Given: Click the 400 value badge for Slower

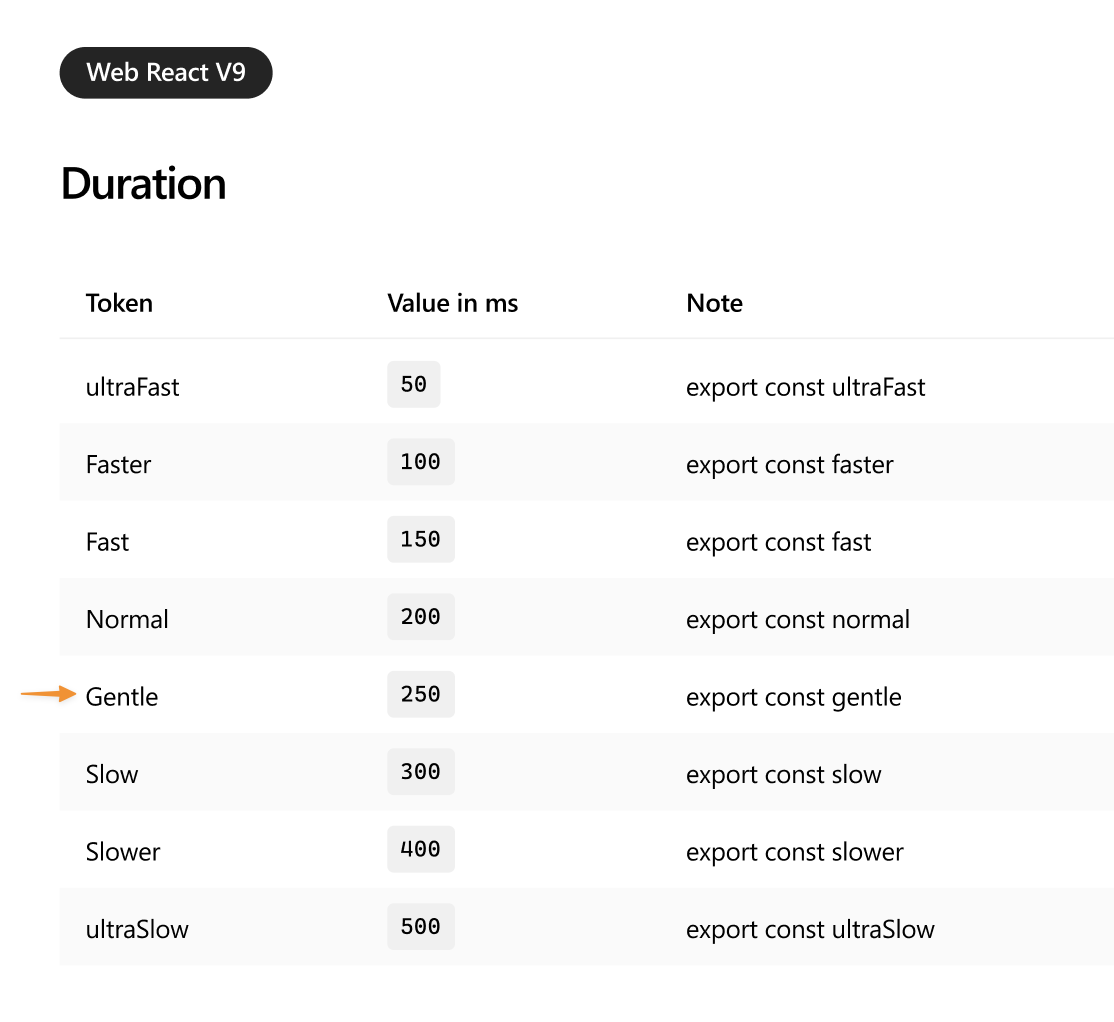Looking at the screenshot, I should 421,849.
